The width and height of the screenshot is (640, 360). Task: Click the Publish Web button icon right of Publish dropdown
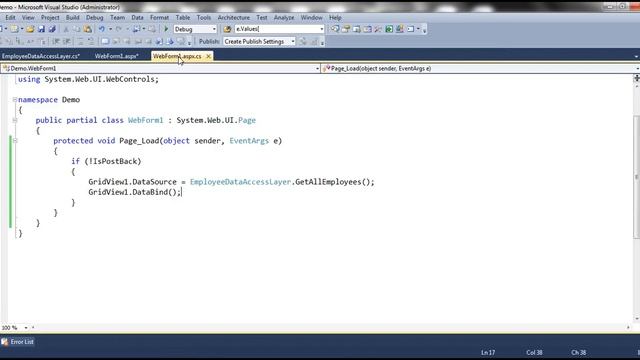303,42
